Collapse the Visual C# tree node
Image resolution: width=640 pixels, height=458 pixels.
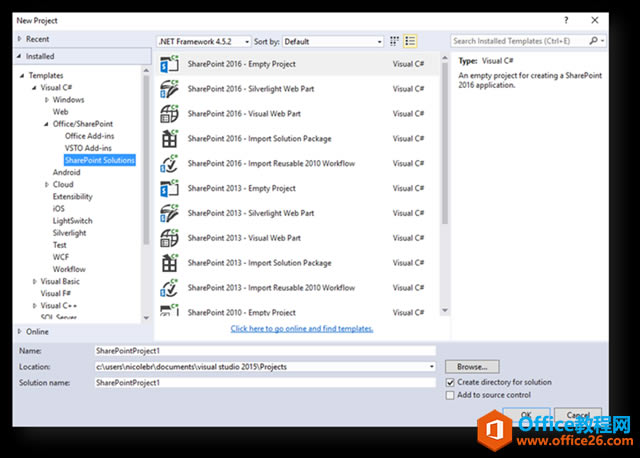point(35,87)
